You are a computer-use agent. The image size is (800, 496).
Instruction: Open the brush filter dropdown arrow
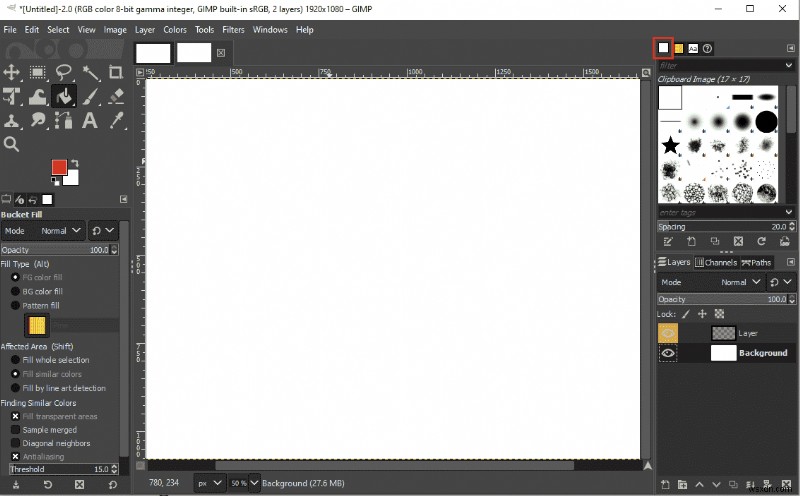click(x=789, y=66)
